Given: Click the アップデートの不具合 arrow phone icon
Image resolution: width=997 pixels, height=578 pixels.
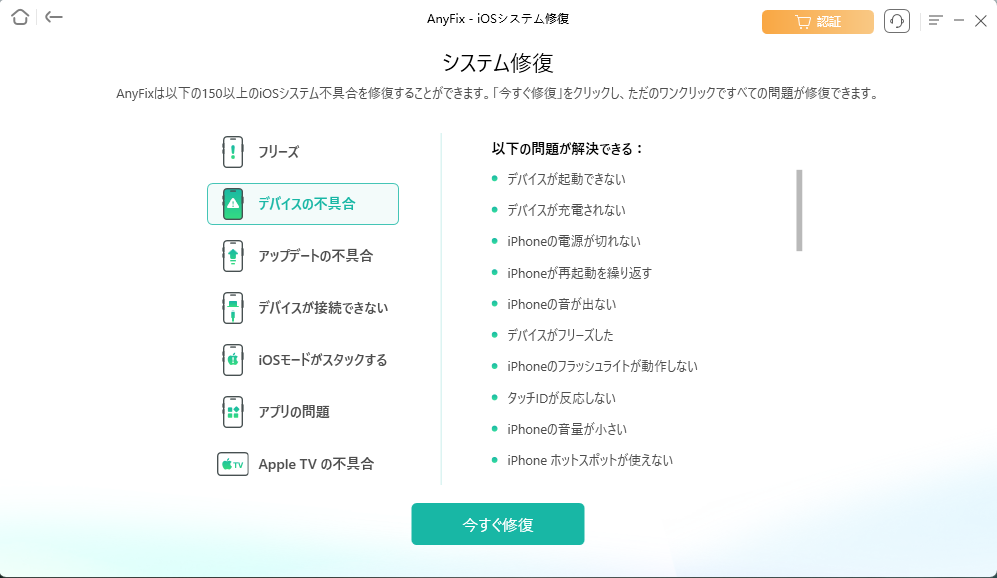Looking at the screenshot, I should (x=233, y=256).
